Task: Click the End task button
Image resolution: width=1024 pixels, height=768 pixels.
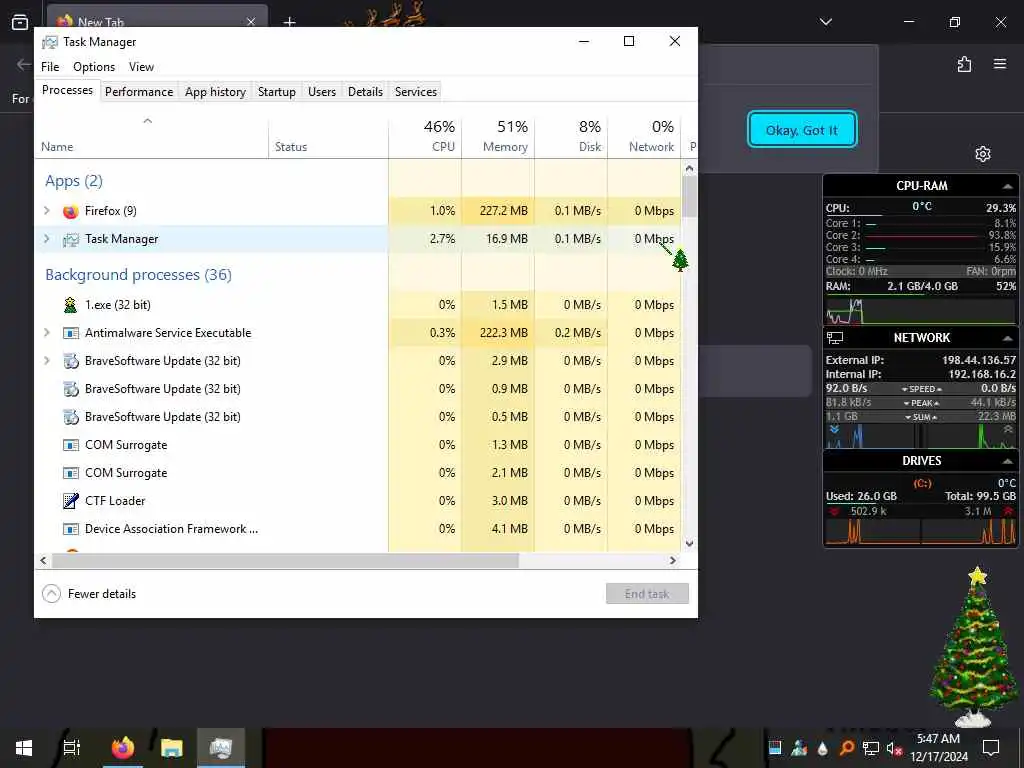Action: tap(647, 594)
